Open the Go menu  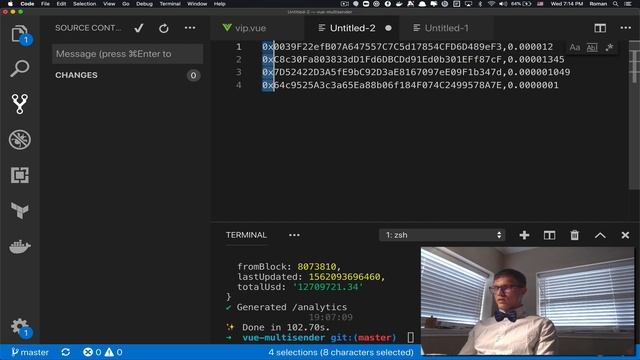(126, 4)
